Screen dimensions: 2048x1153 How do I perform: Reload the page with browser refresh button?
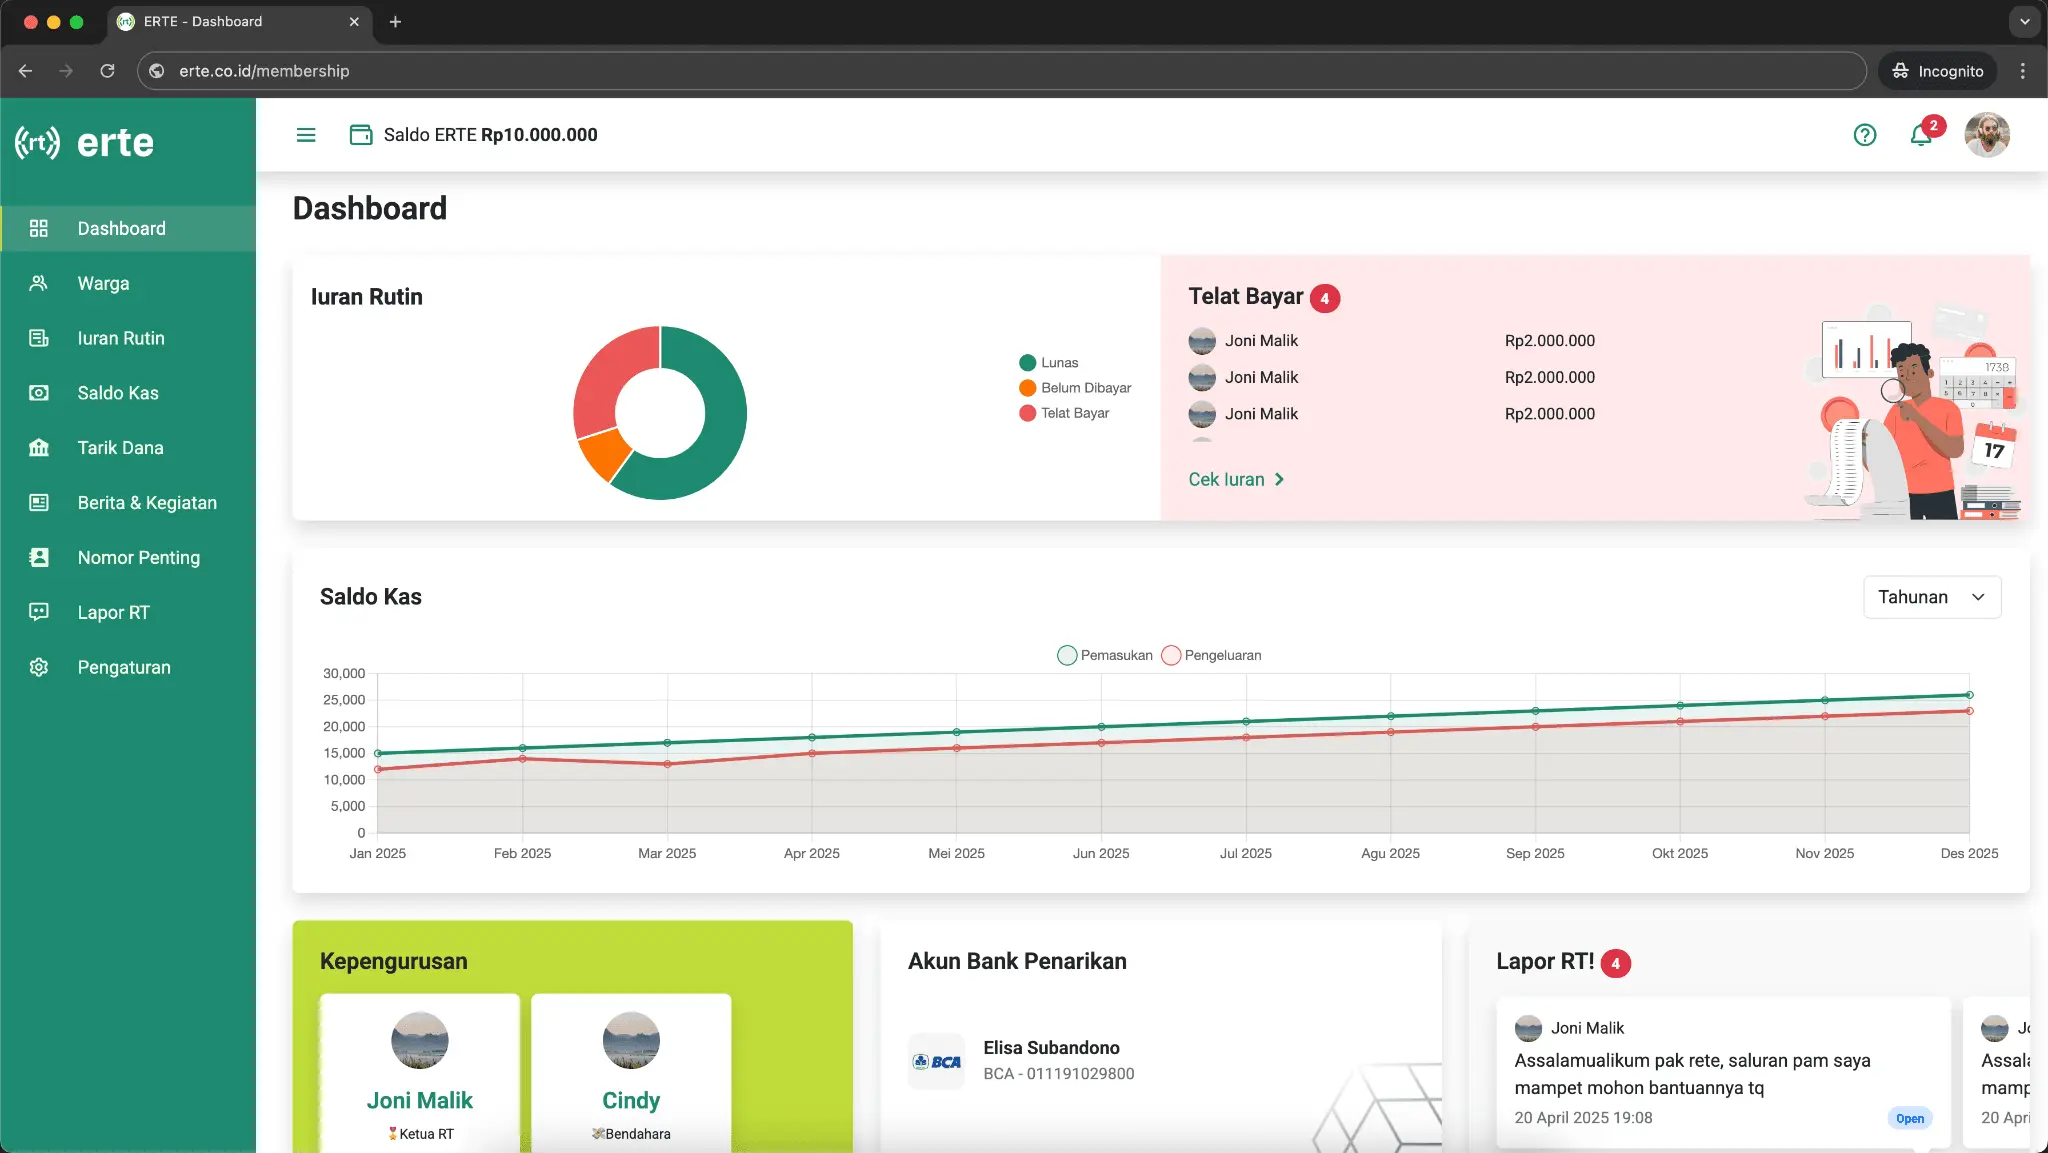[x=107, y=71]
